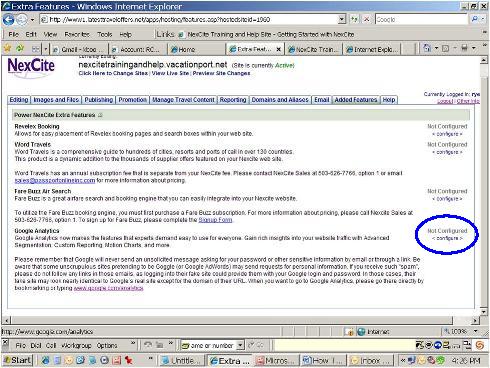Click configure link for Word Travels
The width and height of the screenshot is (490, 368).
coord(447,152)
